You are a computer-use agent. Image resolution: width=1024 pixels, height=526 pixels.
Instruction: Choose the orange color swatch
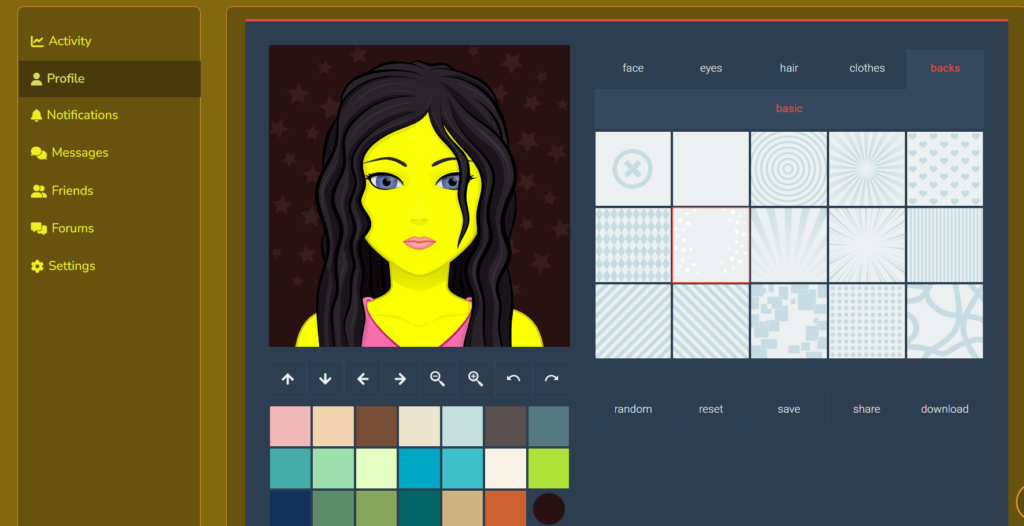point(505,508)
